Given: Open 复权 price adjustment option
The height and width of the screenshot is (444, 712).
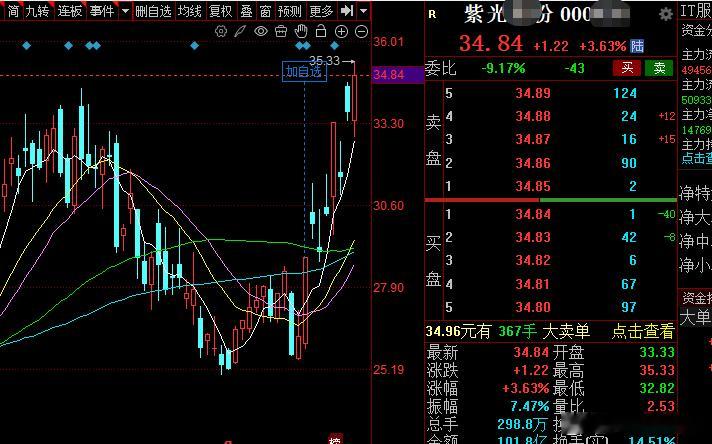Looking at the screenshot, I should pos(221,11).
